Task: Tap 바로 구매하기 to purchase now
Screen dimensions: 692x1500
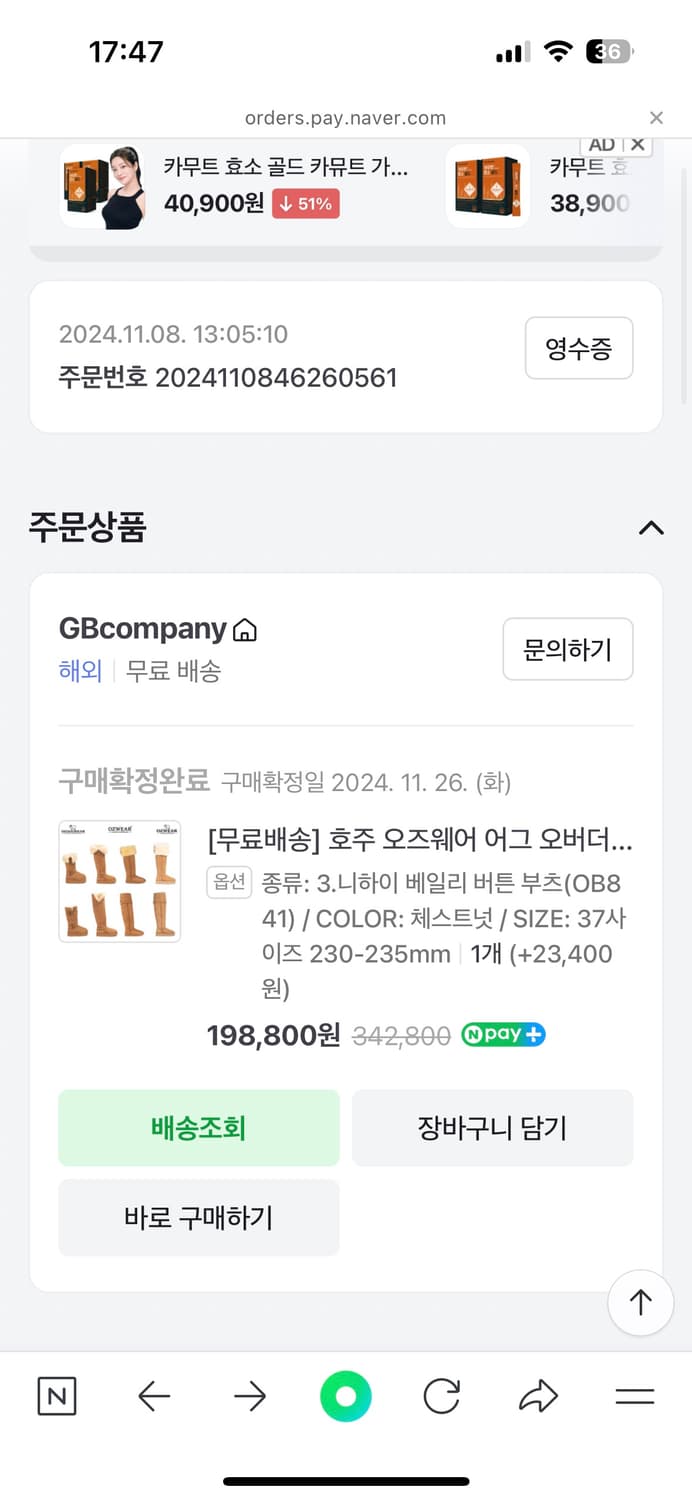Action: click(199, 1217)
